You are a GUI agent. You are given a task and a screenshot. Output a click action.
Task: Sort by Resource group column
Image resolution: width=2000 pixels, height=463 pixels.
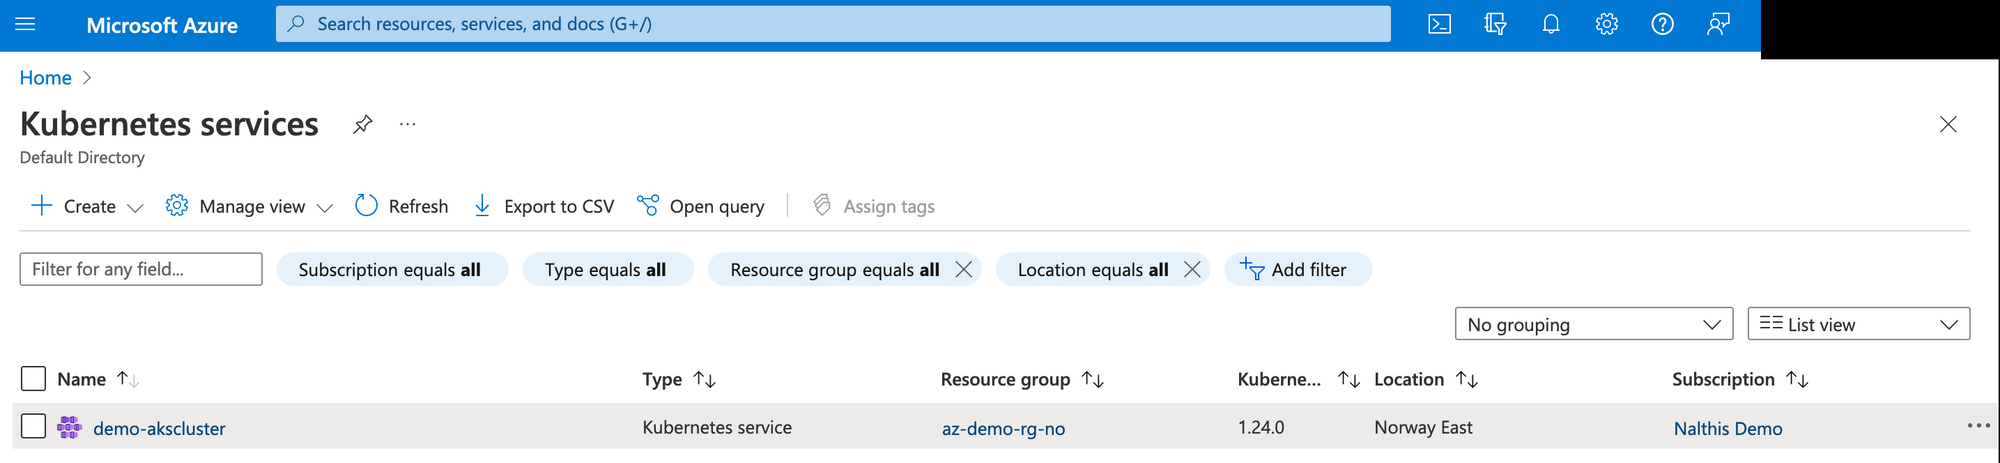1022,379
